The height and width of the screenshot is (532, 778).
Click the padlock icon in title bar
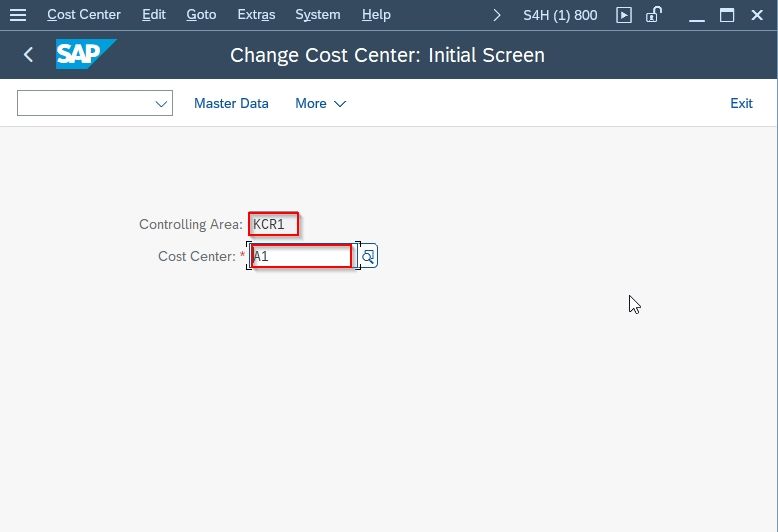[653, 14]
